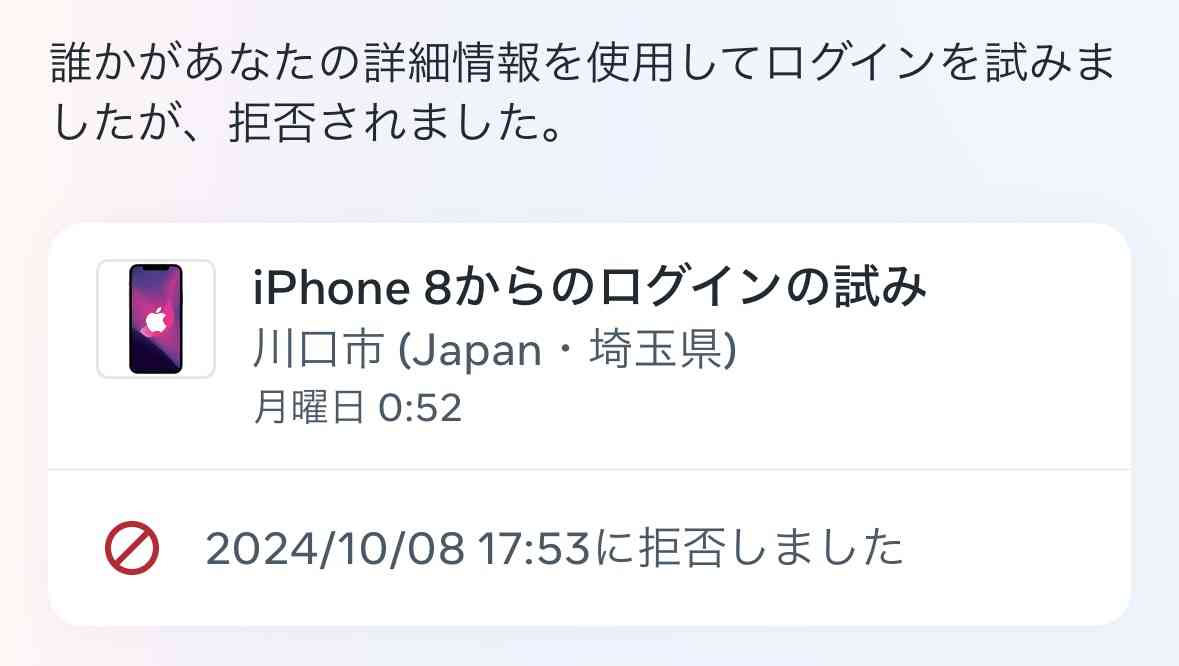Screen dimensions: 1179x666
Task: Click the Apple logo on the phone image
Action: (x=156, y=319)
